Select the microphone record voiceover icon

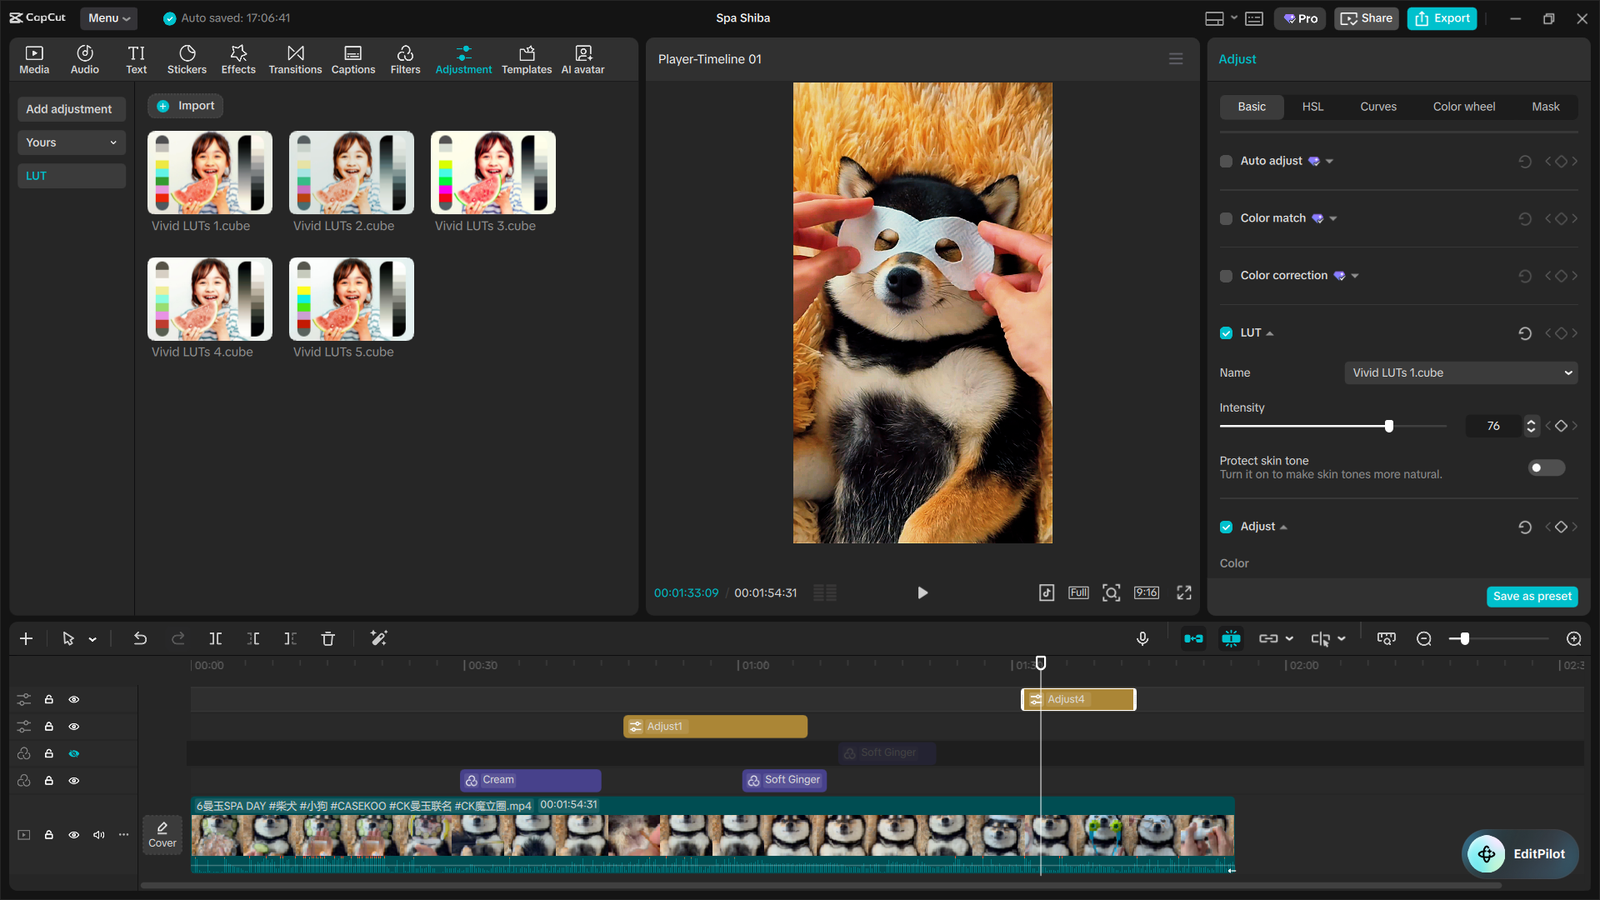coord(1142,638)
